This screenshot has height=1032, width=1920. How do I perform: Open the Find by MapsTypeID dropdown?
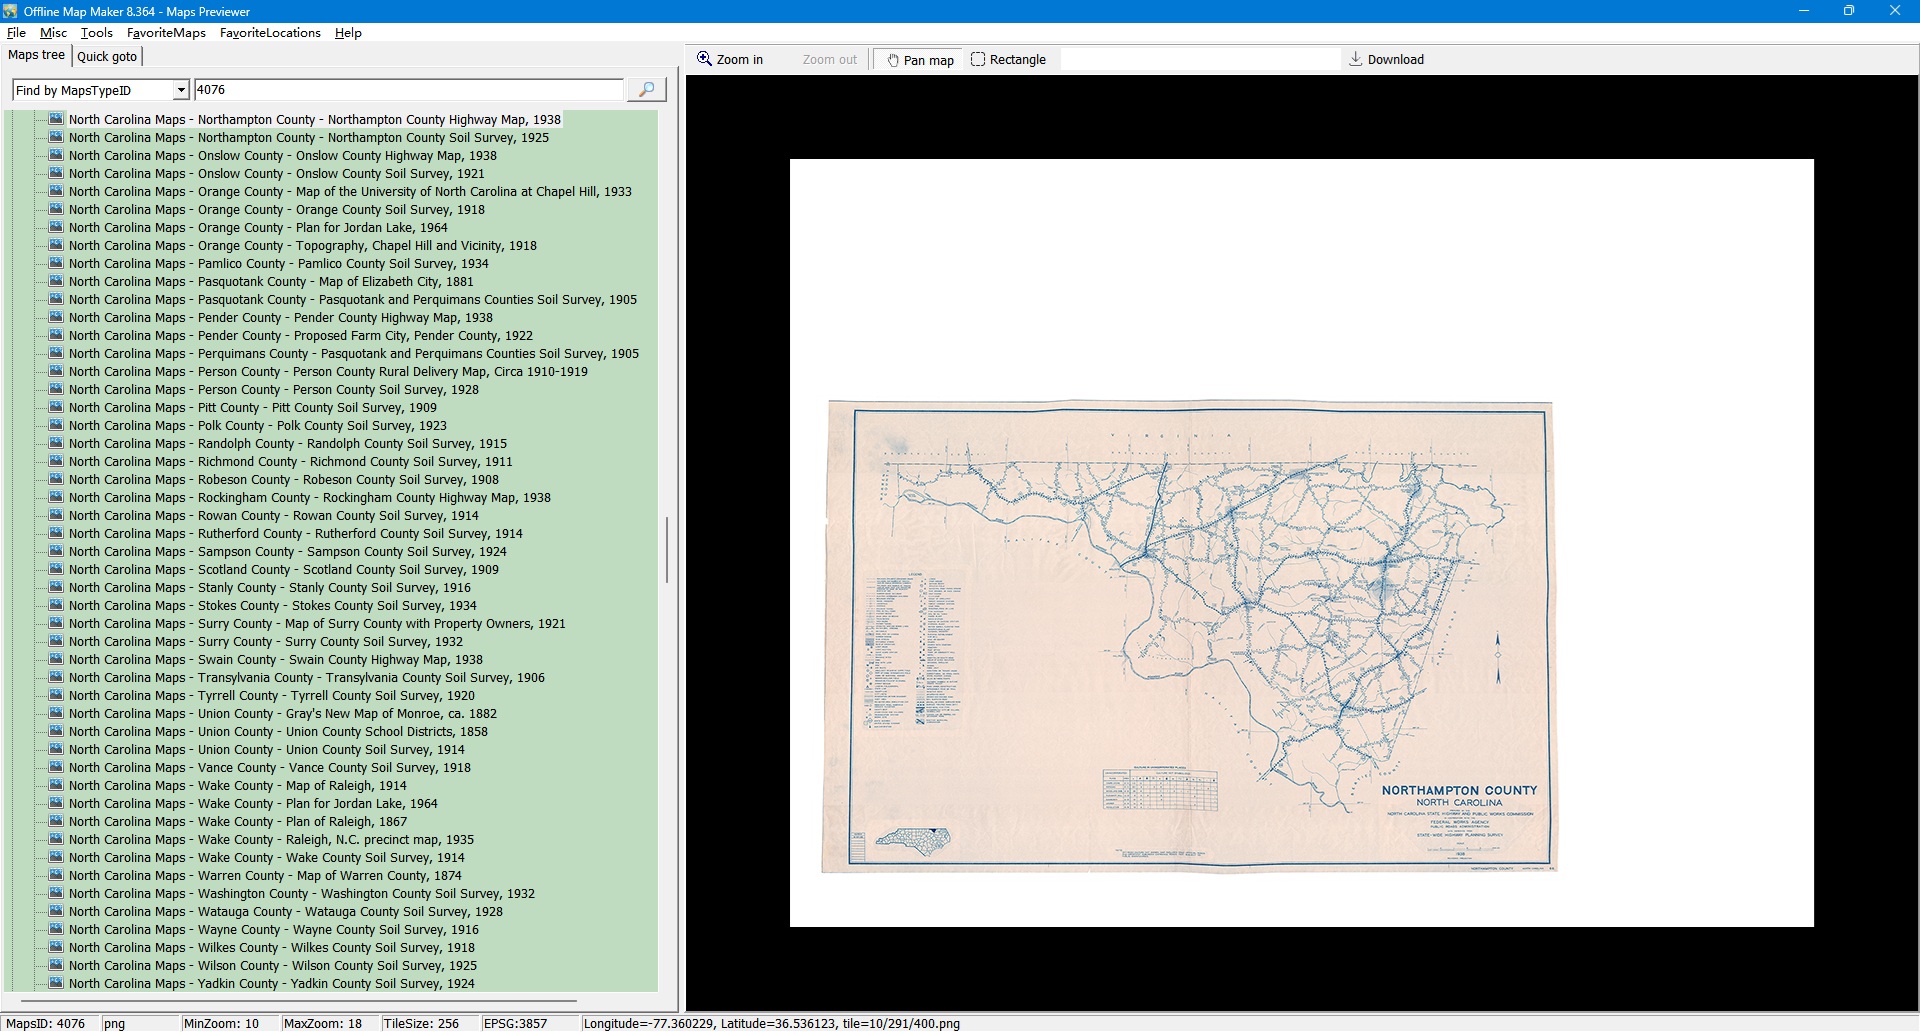[x=181, y=91]
